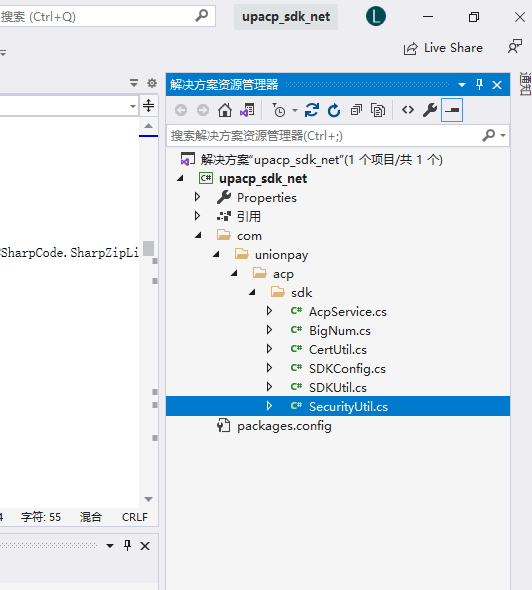The height and width of the screenshot is (590, 532).
Task: Select SecurityUtil.cs file
Action: [348, 407]
